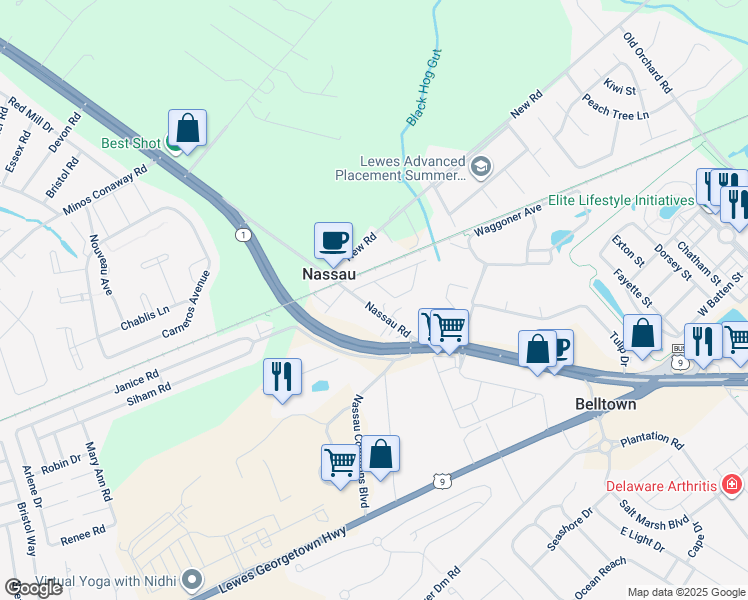The height and width of the screenshot is (600, 748).
Task: Click the Virtual Yoga with Nidhi pin
Action: point(193,580)
